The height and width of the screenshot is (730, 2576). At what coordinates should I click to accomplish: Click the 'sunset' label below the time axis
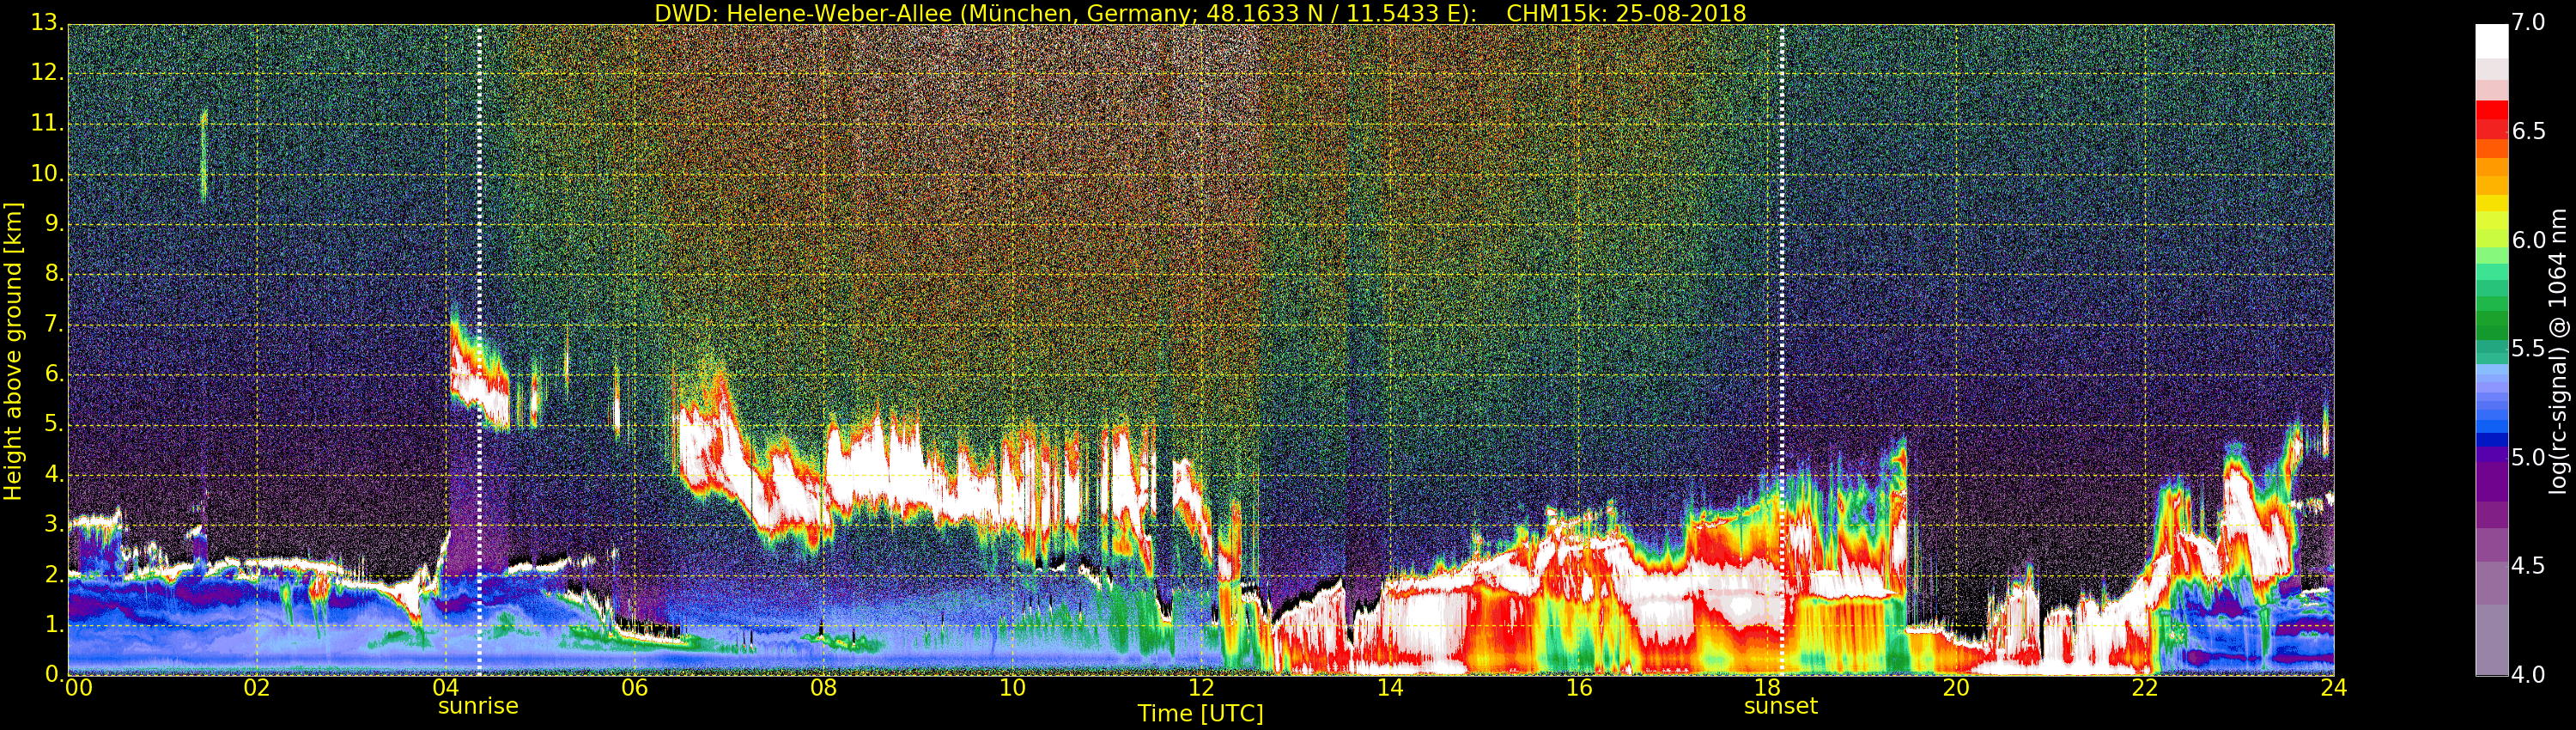tap(1781, 706)
